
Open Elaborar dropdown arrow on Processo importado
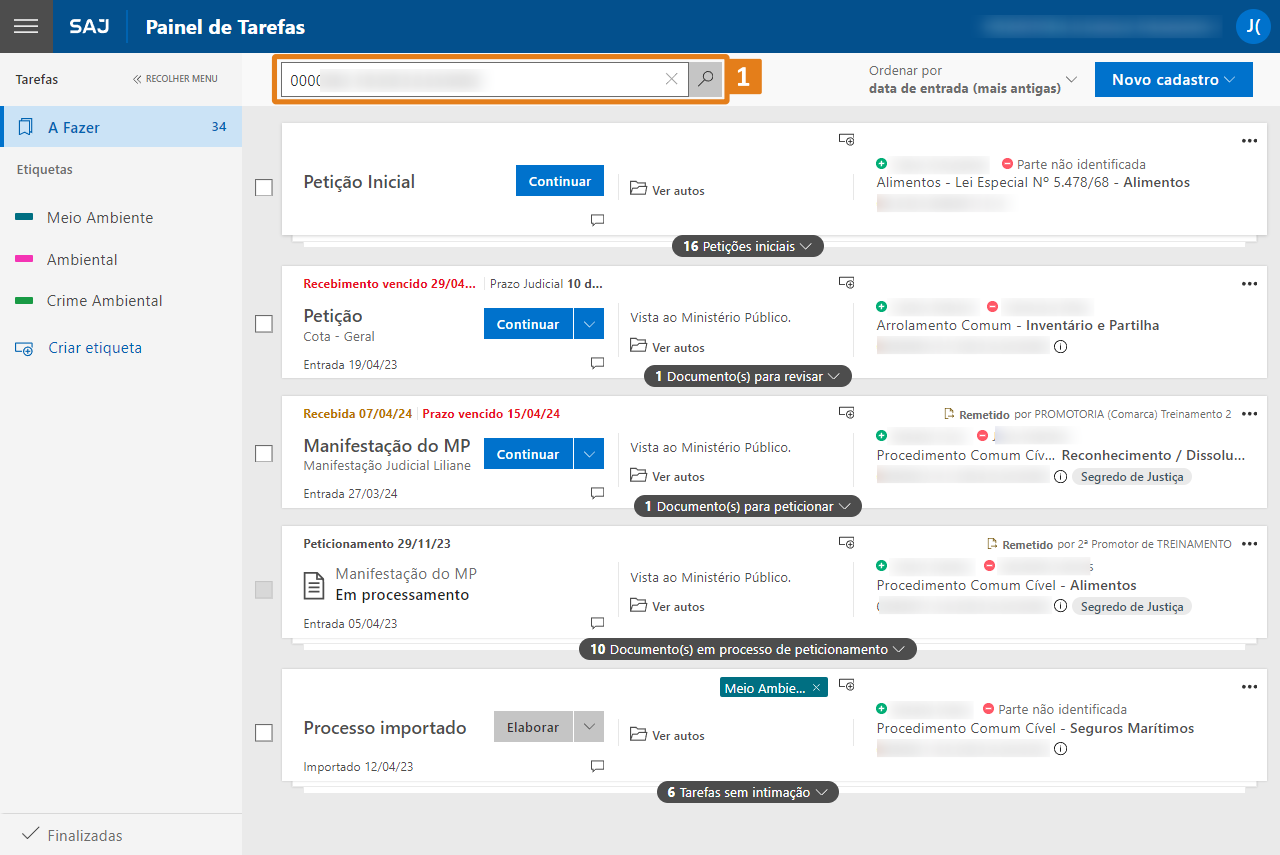point(589,727)
